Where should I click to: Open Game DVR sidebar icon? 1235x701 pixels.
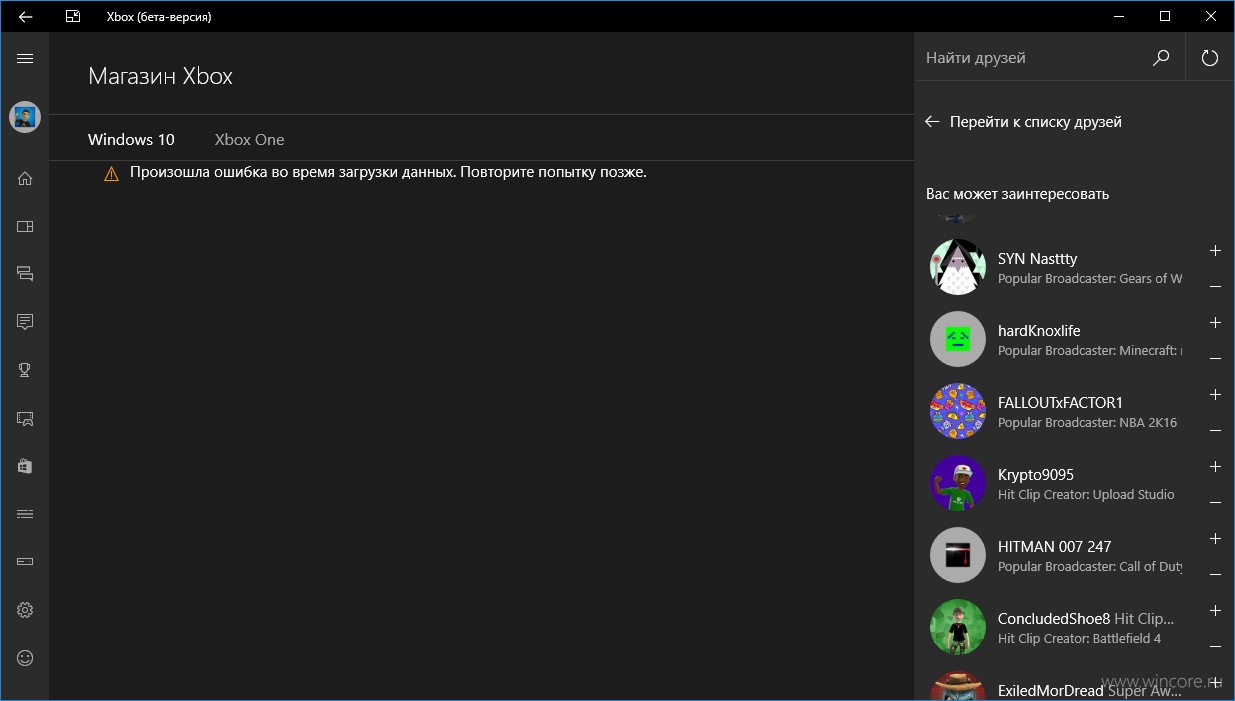(25, 418)
